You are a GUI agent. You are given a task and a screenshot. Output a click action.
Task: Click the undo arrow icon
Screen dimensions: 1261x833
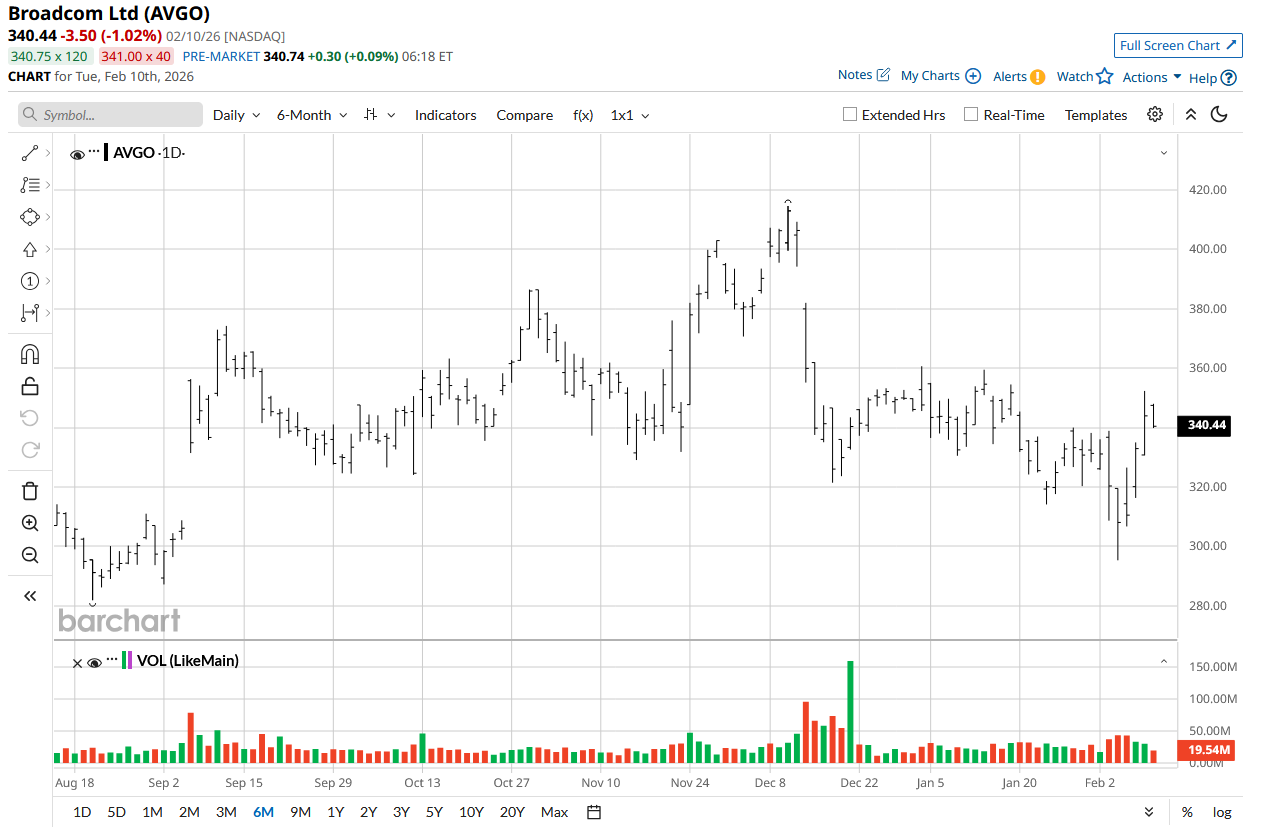(29, 418)
